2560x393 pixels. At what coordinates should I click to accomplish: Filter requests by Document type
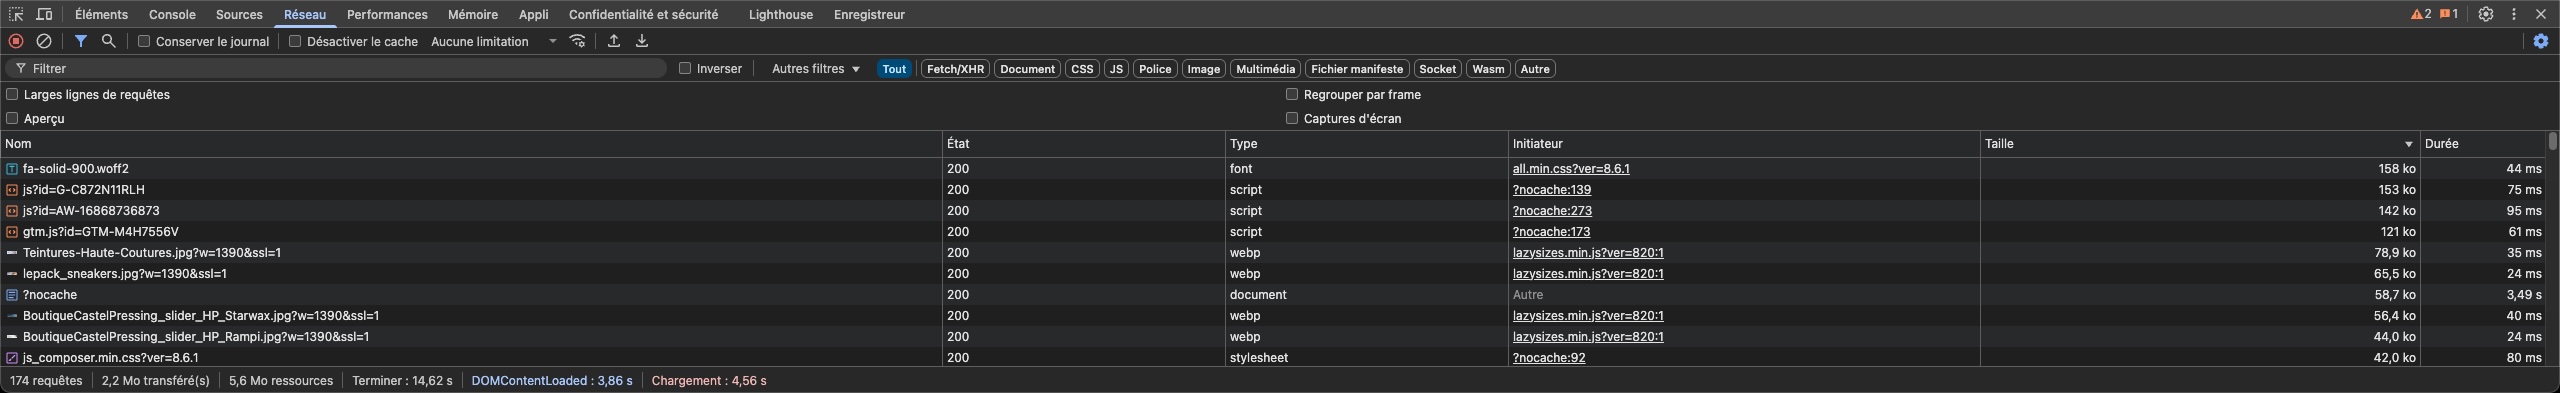(x=1027, y=69)
